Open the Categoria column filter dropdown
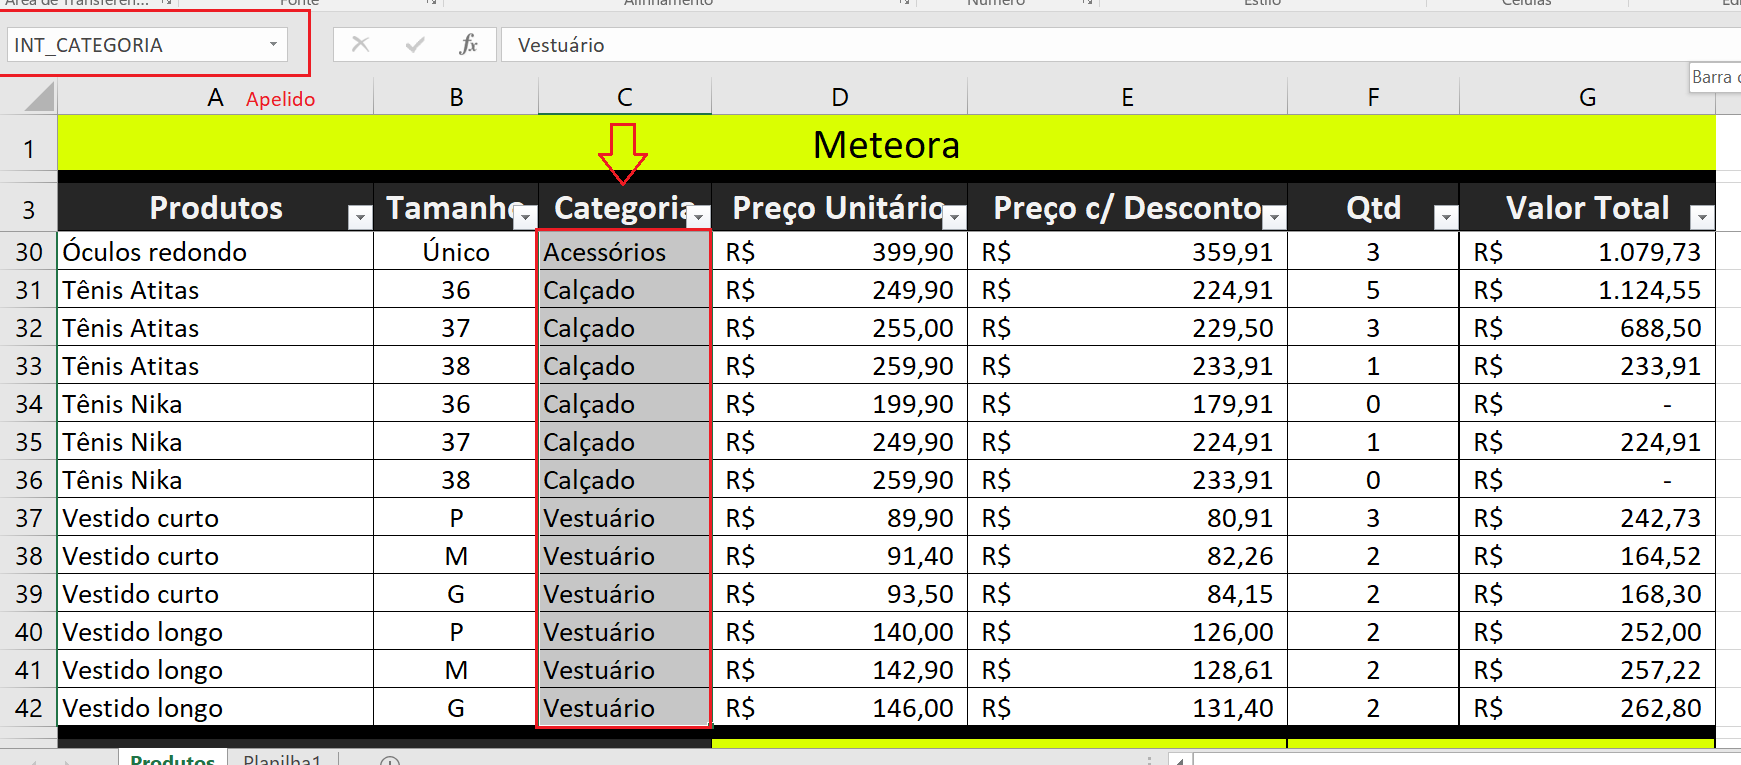The height and width of the screenshot is (765, 1741). point(699,217)
